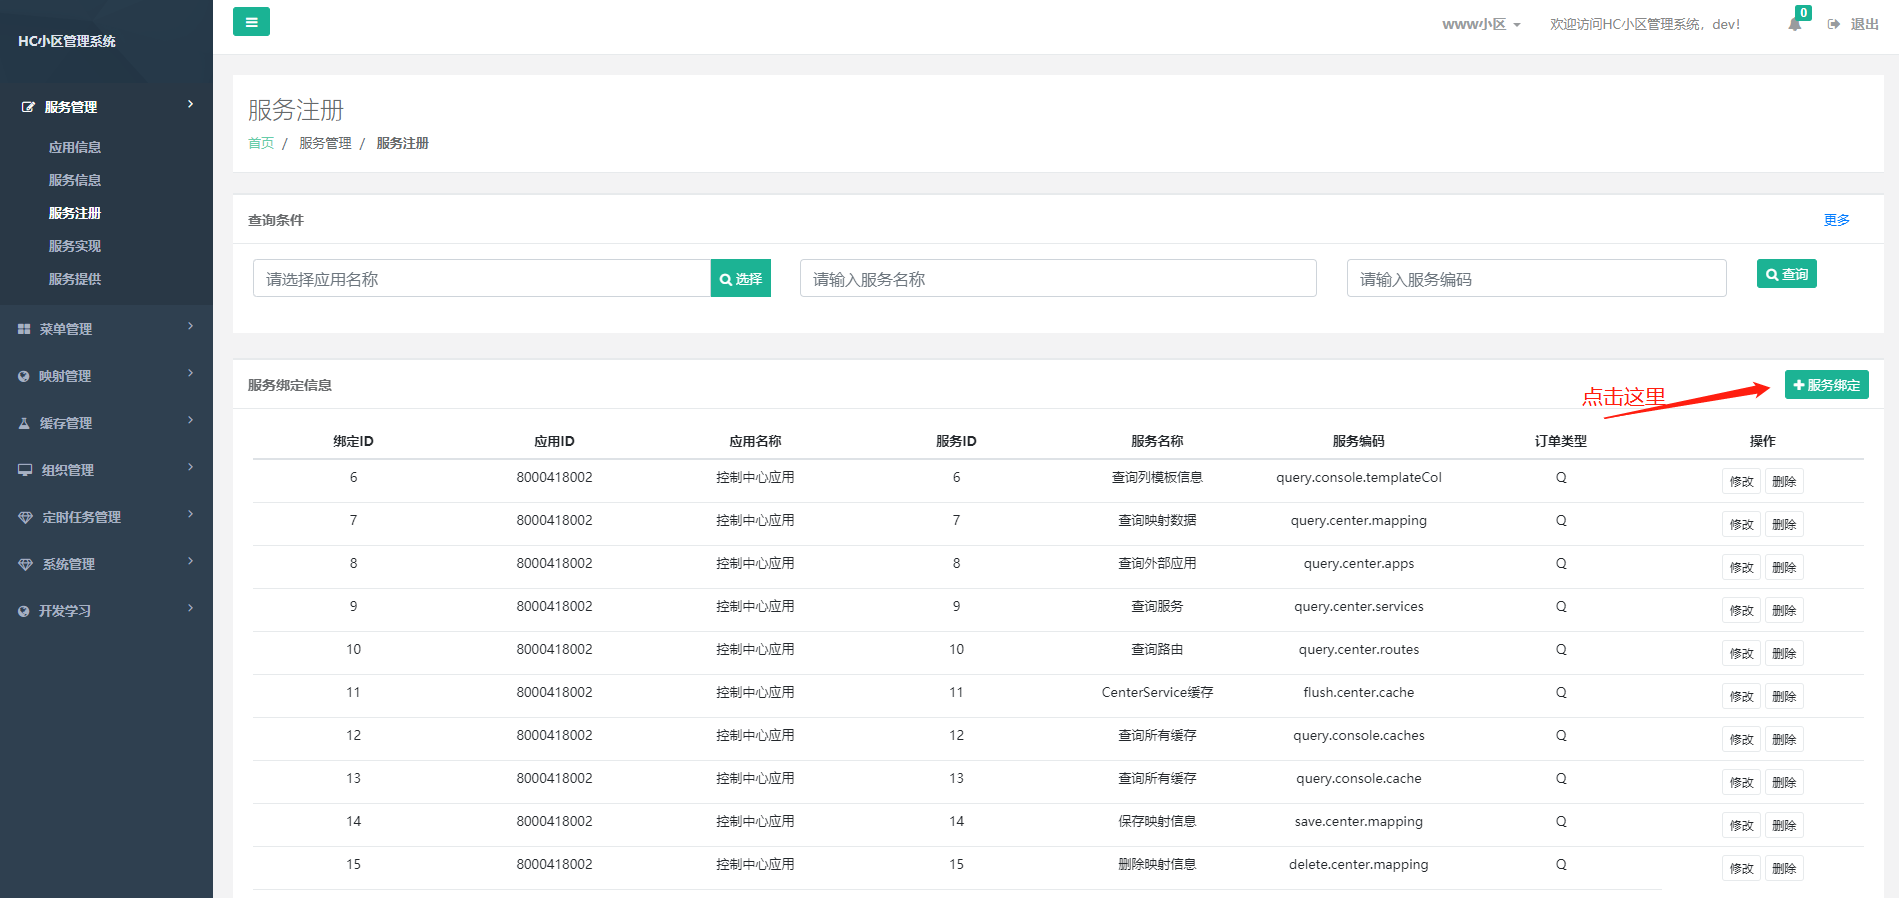The width and height of the screenshot is (1899, 898).
Task: Click the HC小区管理系统 logo title
Action: [x=67, y=41]
